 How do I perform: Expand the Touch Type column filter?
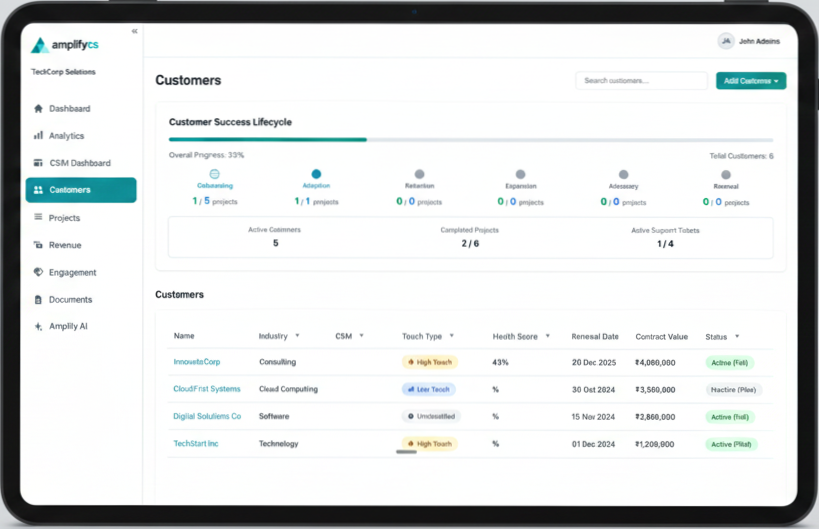coord(452,336)
